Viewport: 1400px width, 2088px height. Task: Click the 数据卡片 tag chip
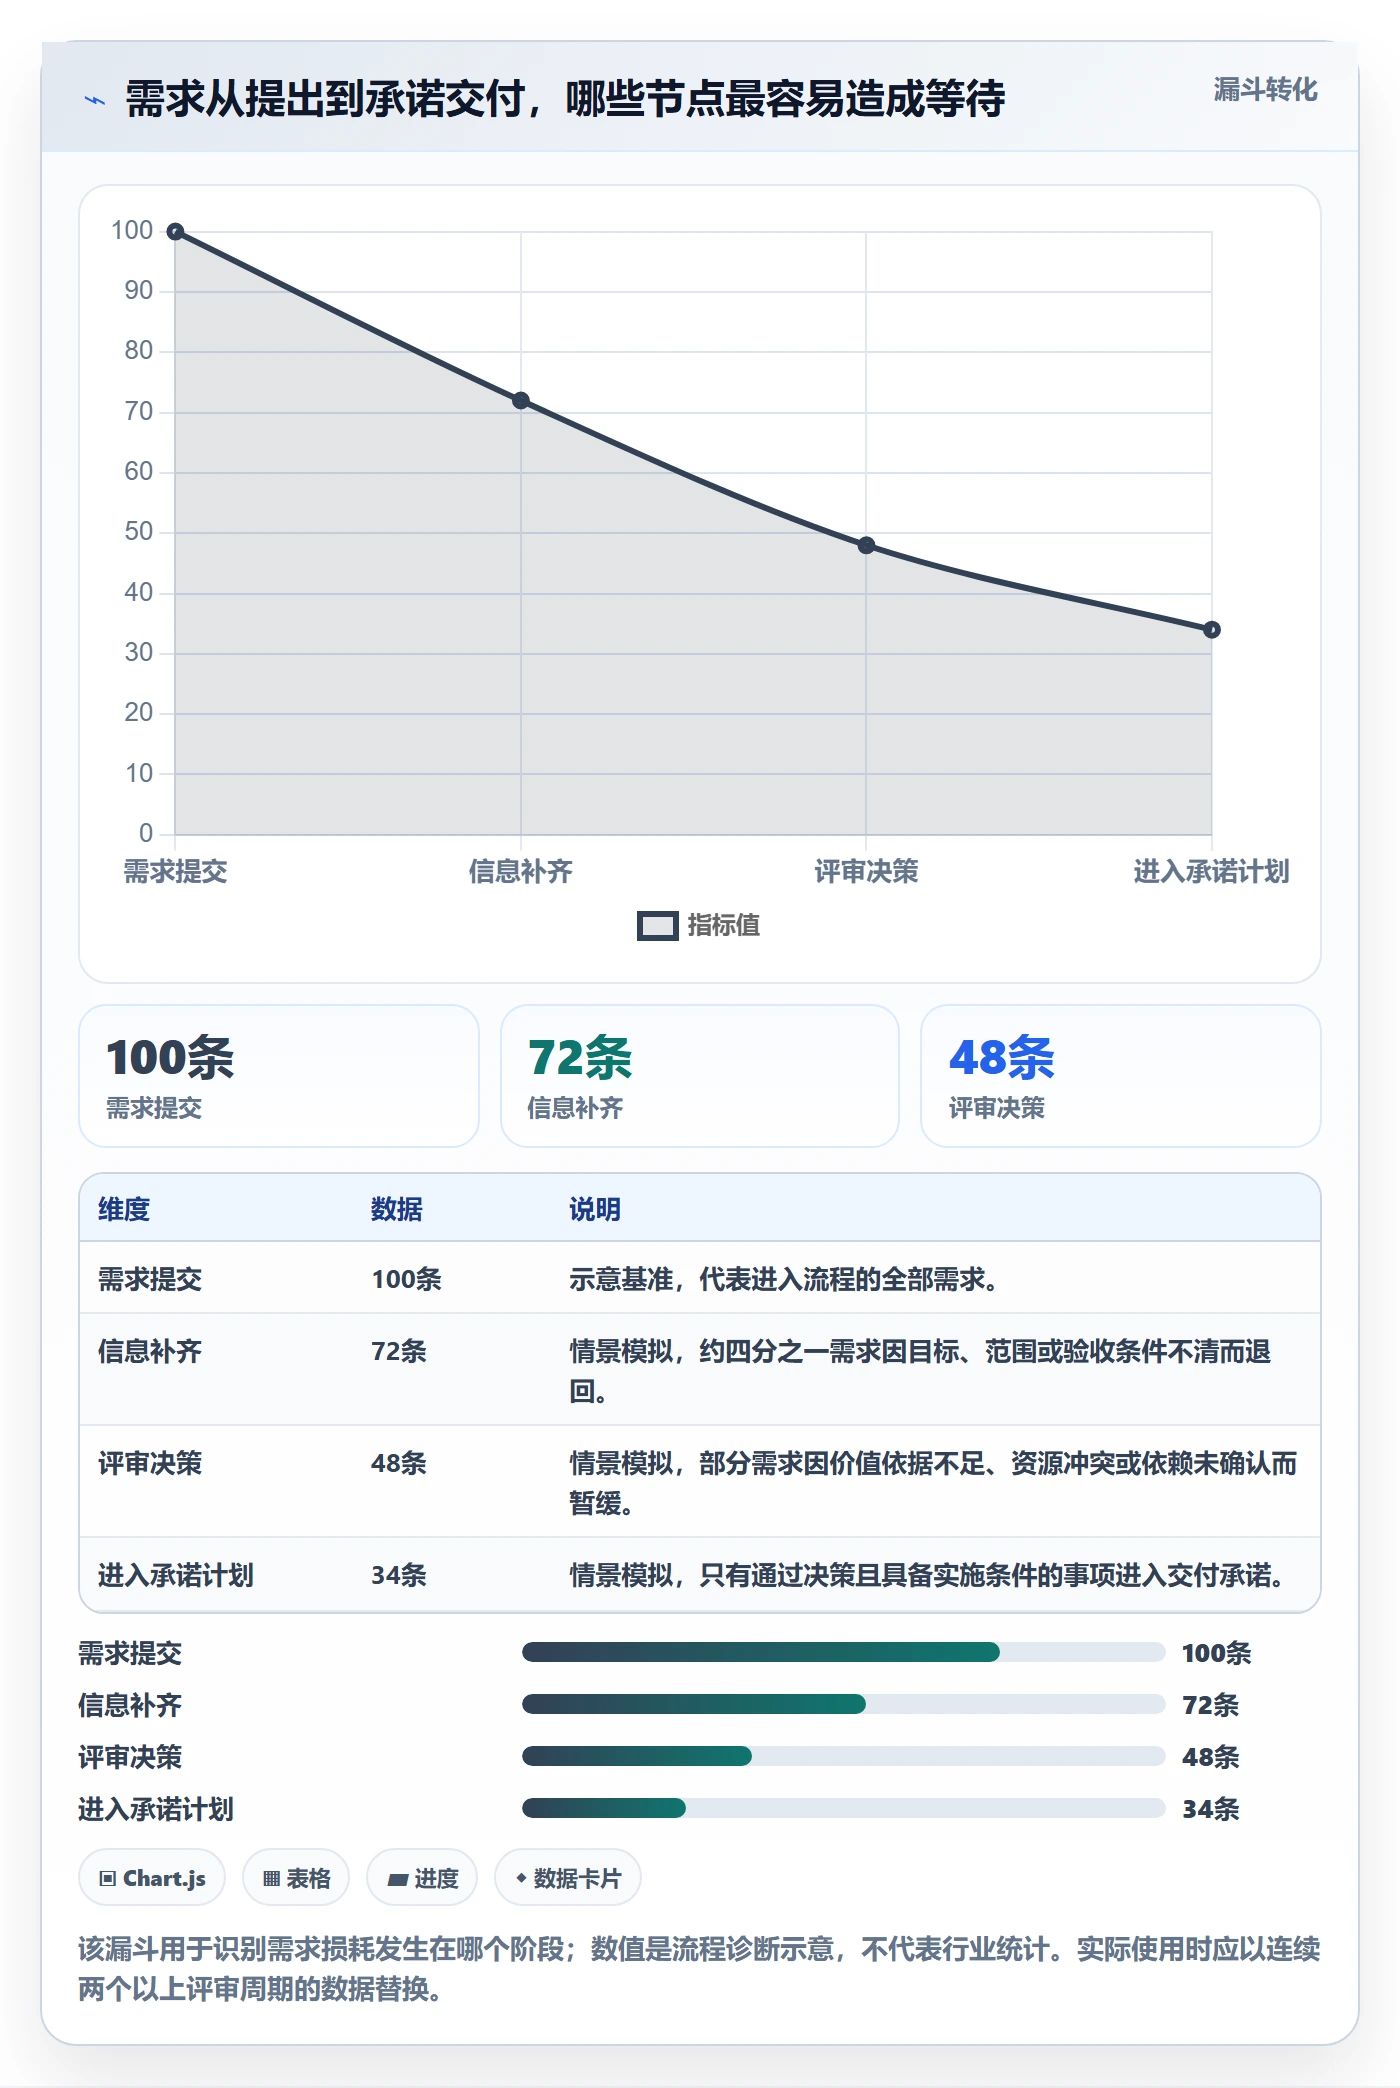568,1878
